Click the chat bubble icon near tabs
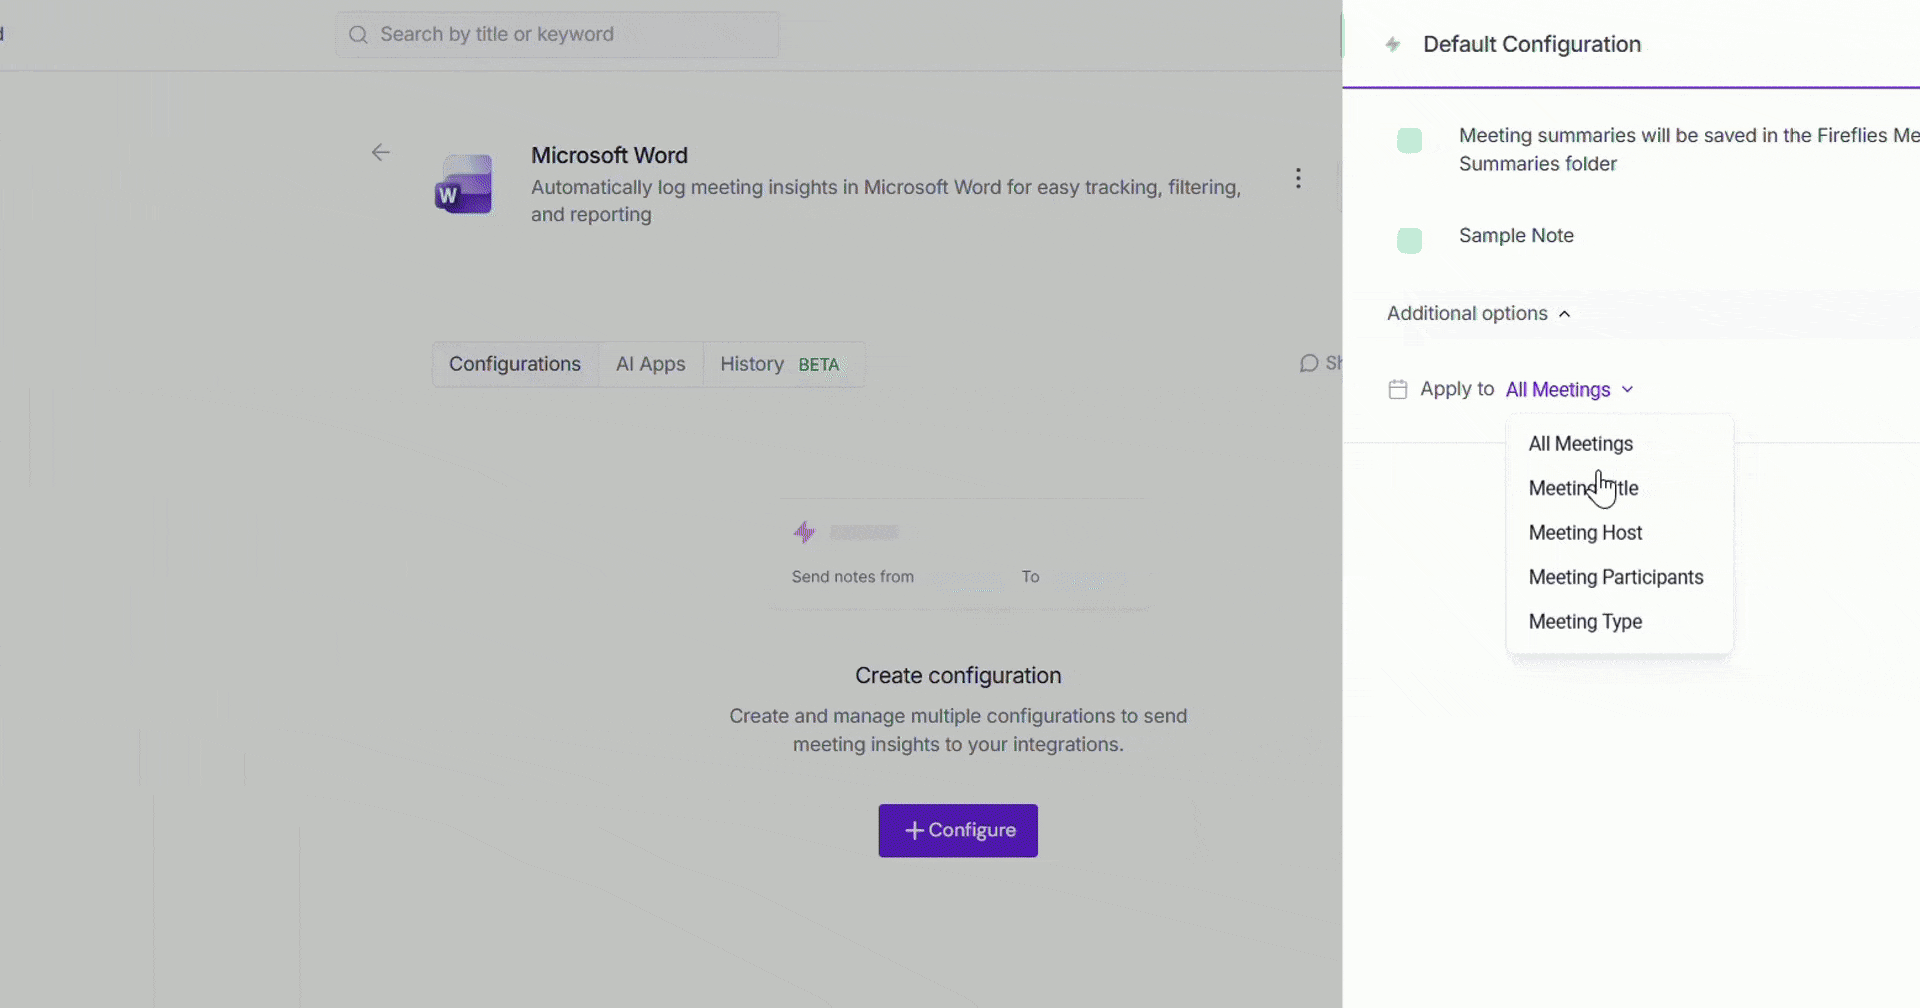The image size is (1920, 1008). coord(1308,363)
